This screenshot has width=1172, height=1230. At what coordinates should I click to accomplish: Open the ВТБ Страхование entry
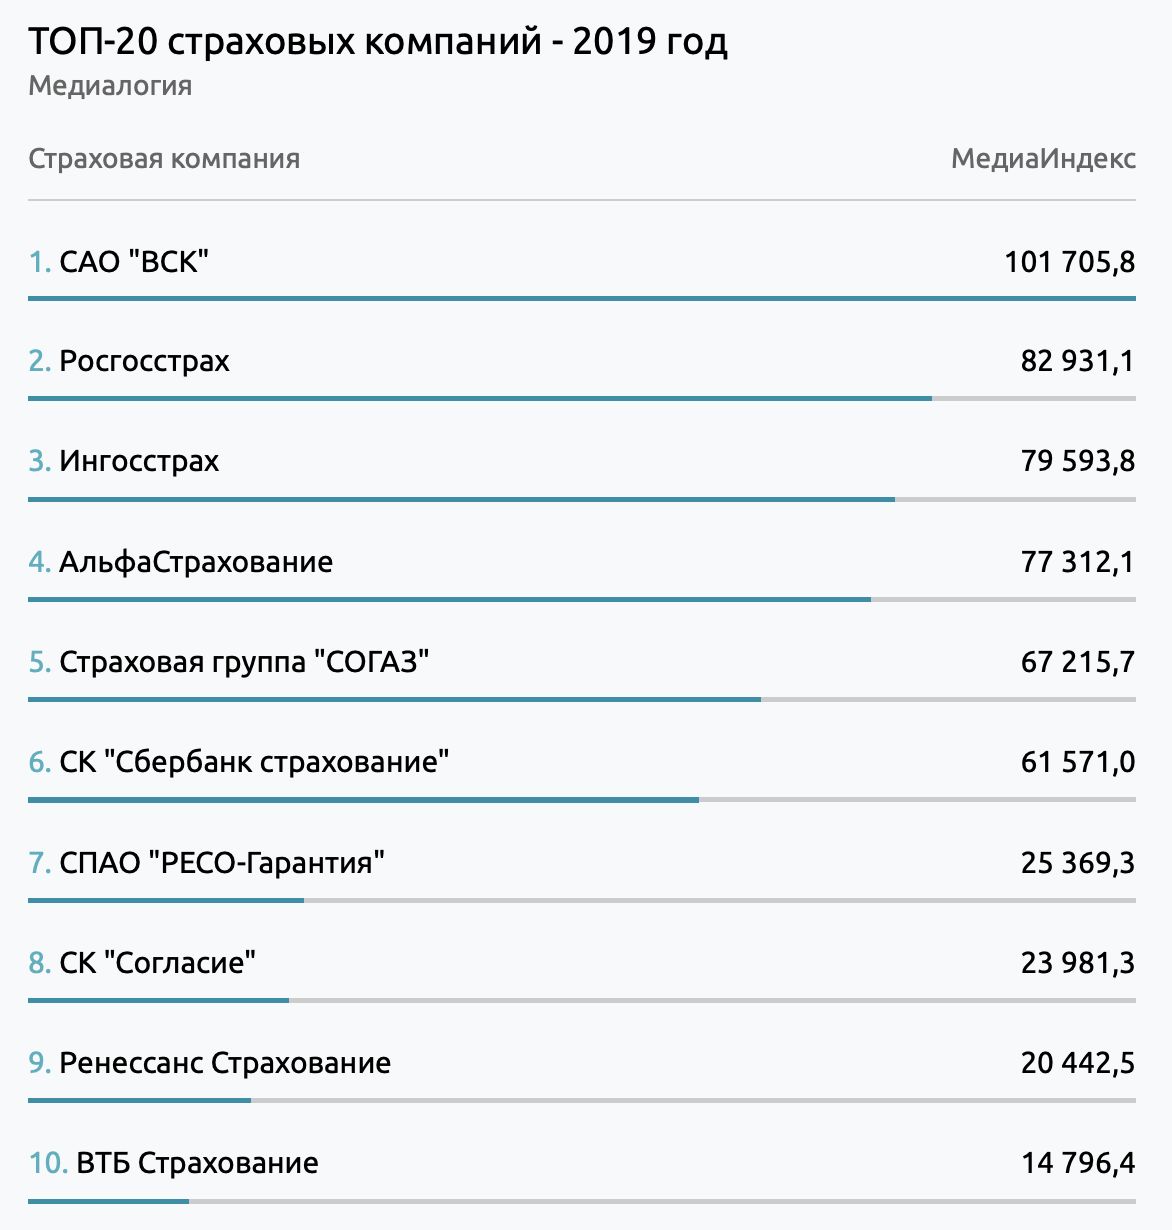point(197,1163)
